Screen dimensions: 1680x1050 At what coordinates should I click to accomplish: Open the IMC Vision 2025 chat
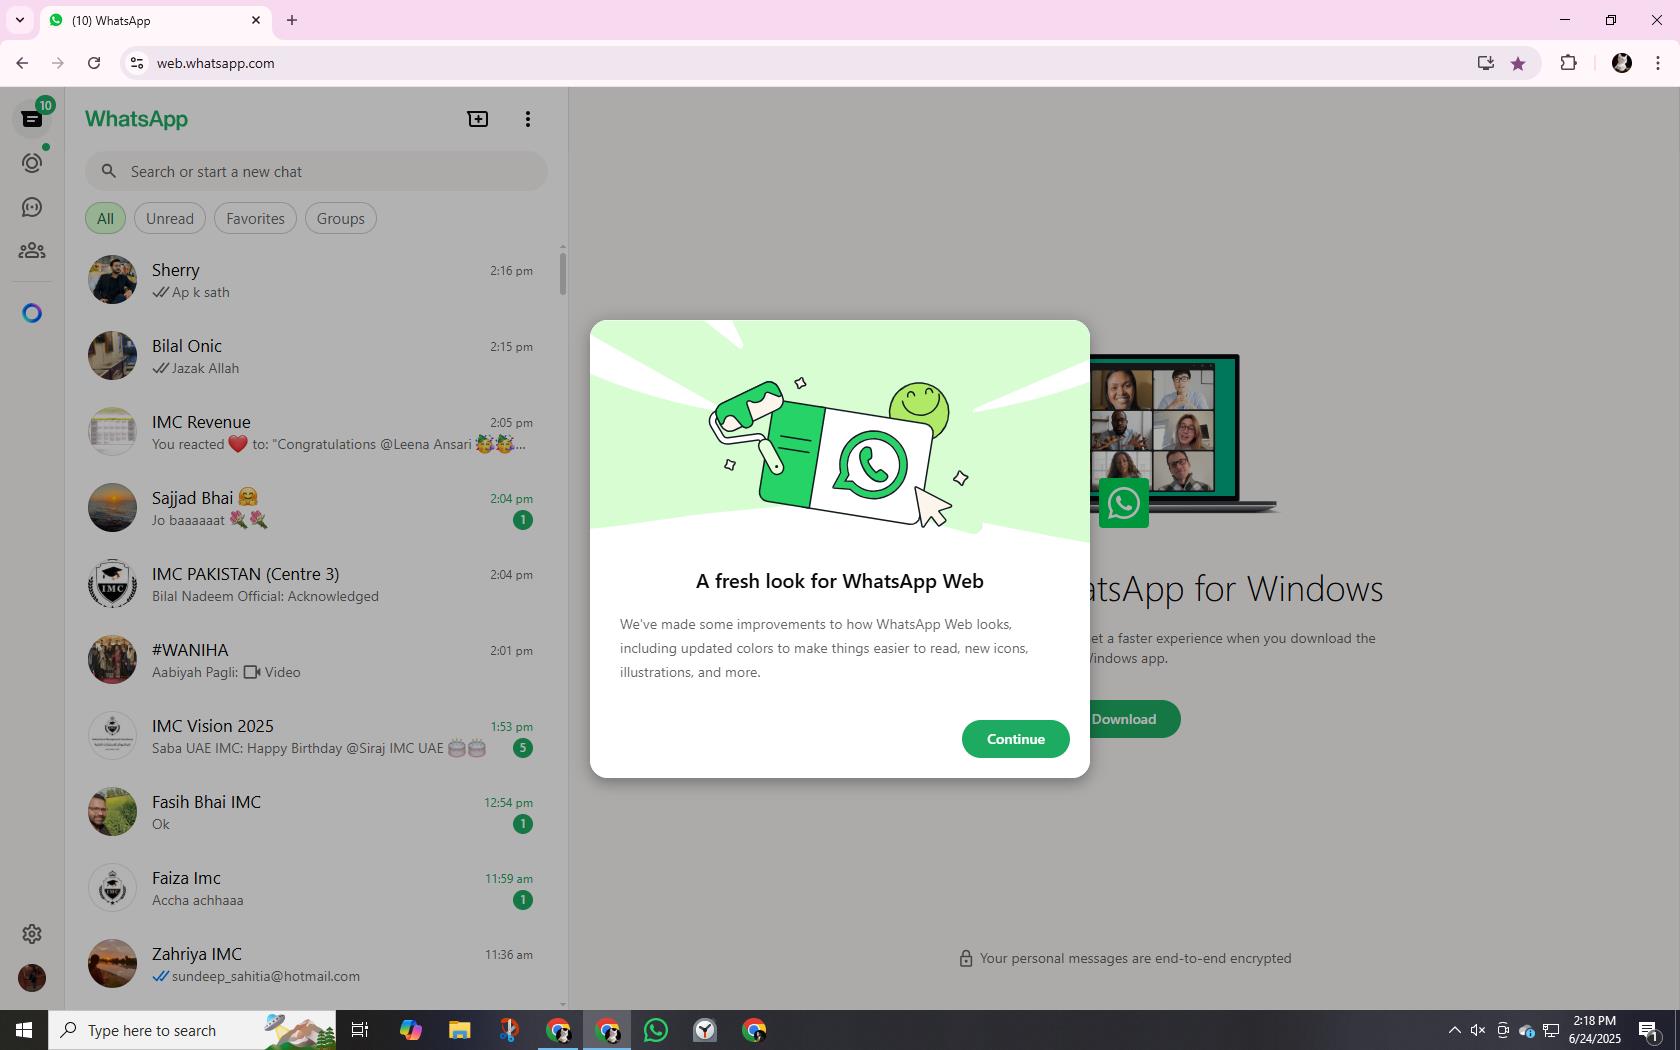click(312, 736)
